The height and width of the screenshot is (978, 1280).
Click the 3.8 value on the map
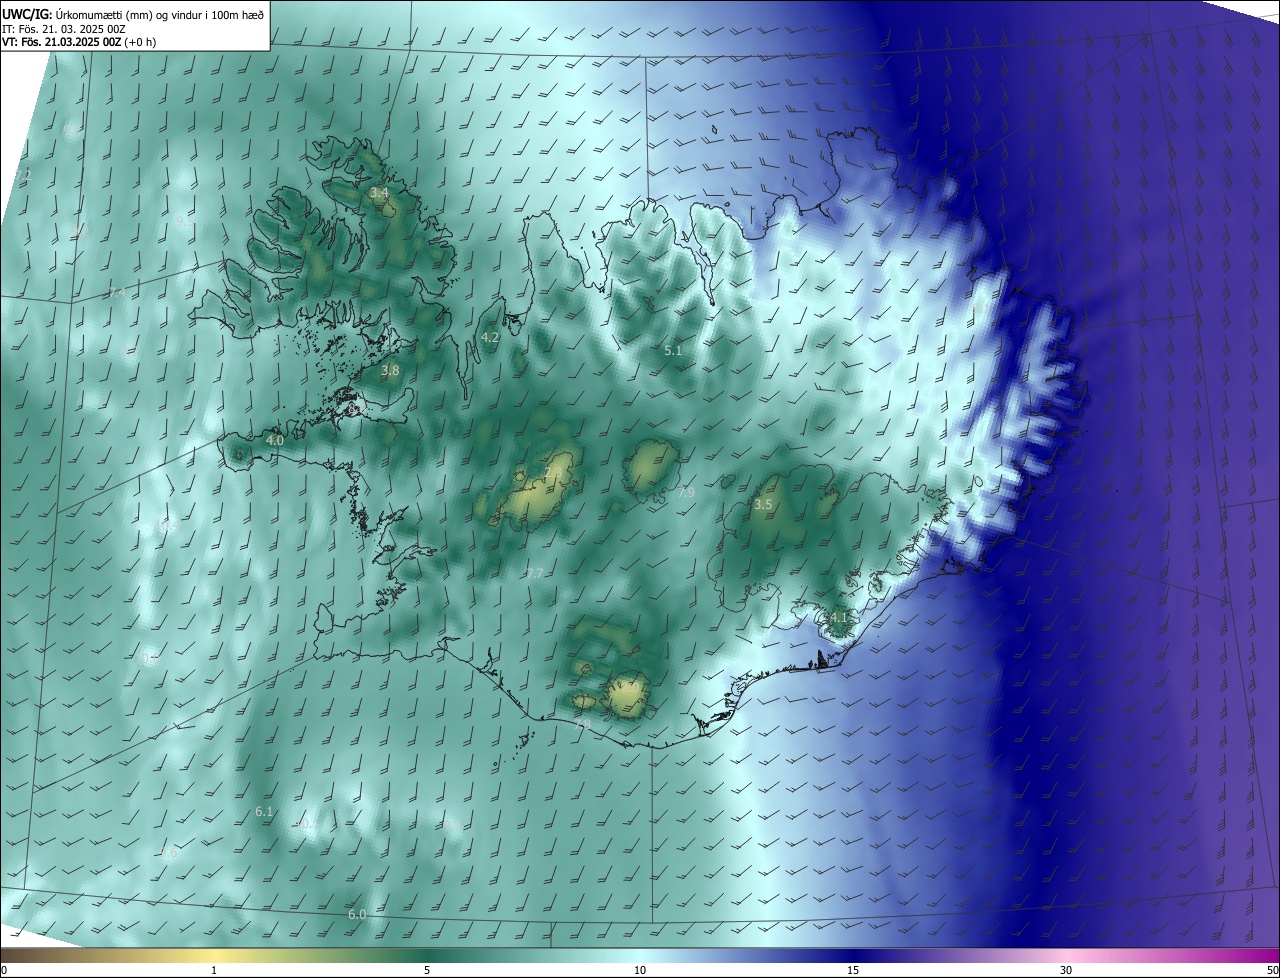click(390, 370)
